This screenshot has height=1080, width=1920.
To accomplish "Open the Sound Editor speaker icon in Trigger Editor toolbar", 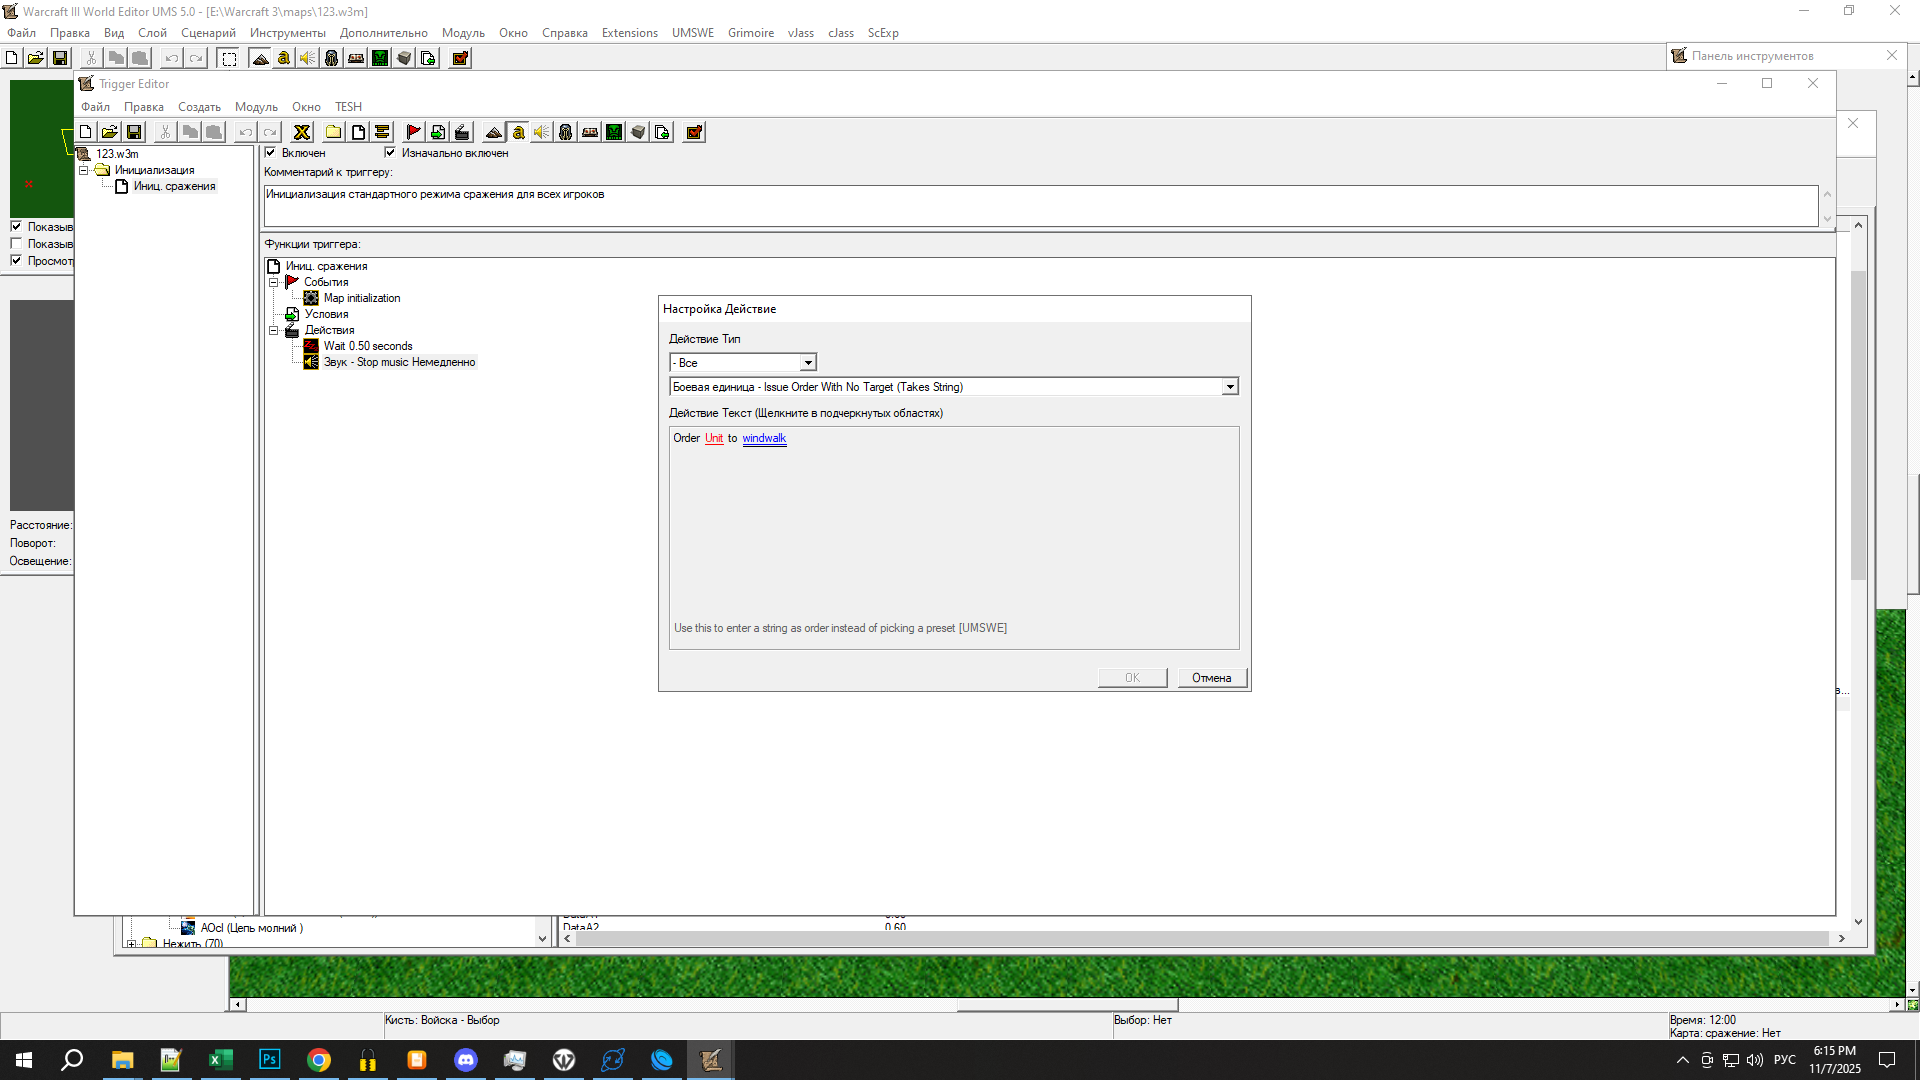I will 542,132.
